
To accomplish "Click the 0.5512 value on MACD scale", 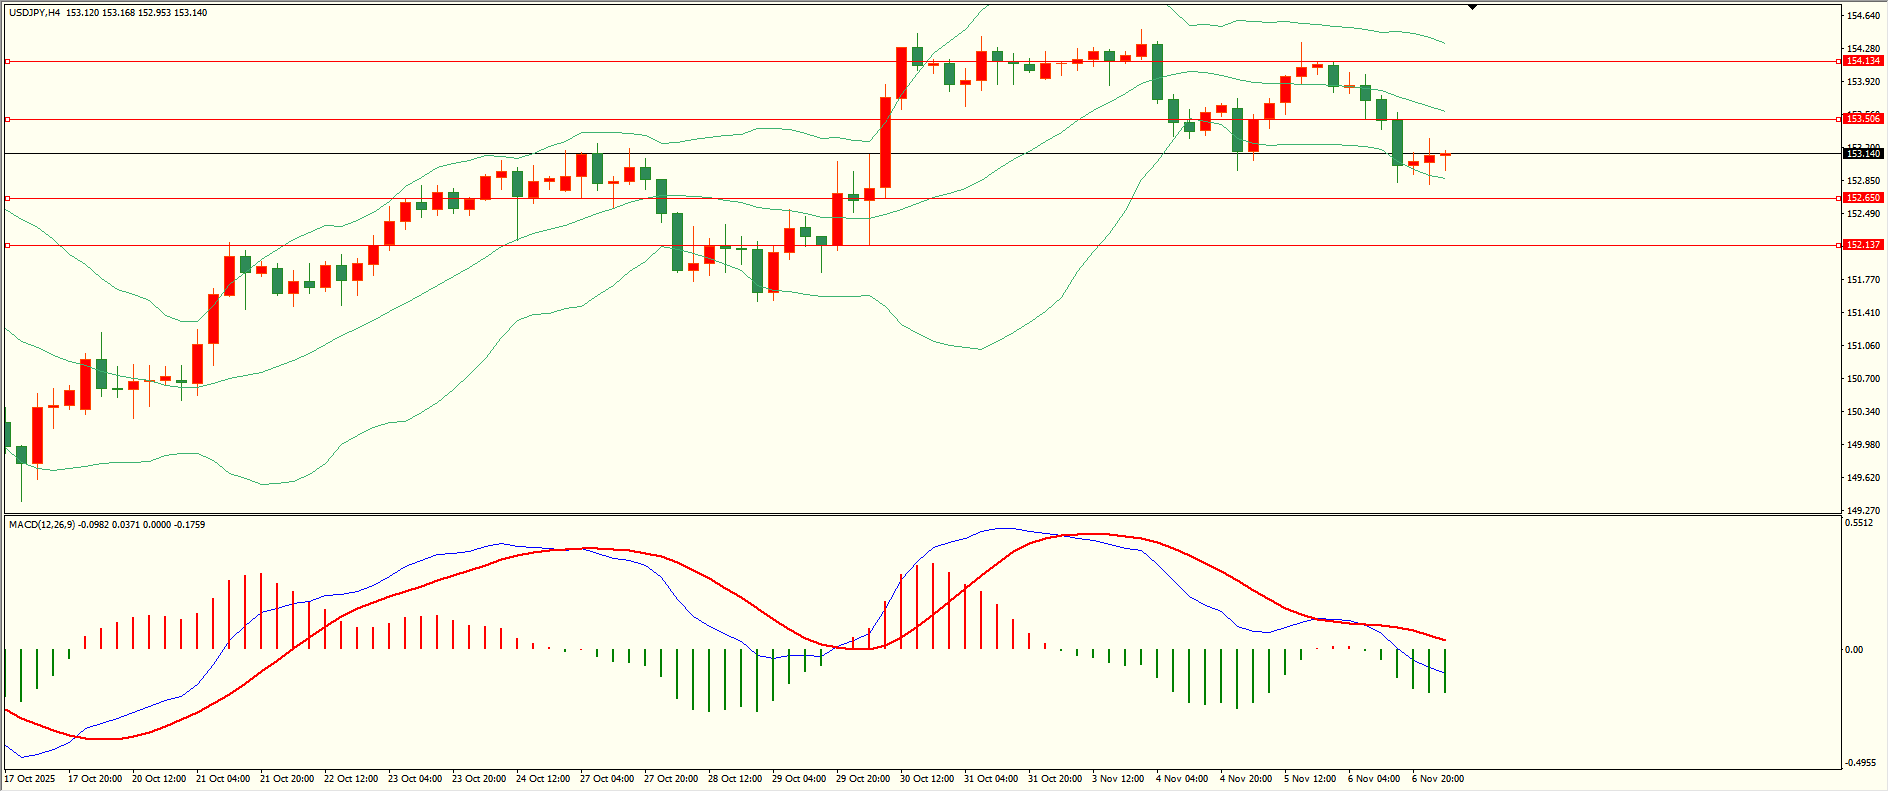I will pos(1859,523).
